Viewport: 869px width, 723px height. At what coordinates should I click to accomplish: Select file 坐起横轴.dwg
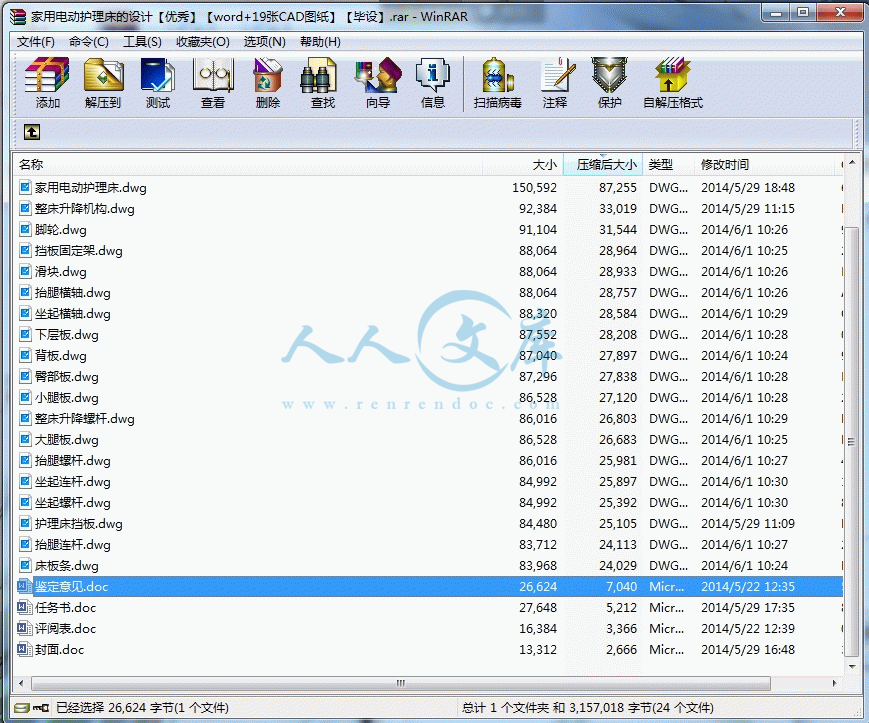point(73,314)
